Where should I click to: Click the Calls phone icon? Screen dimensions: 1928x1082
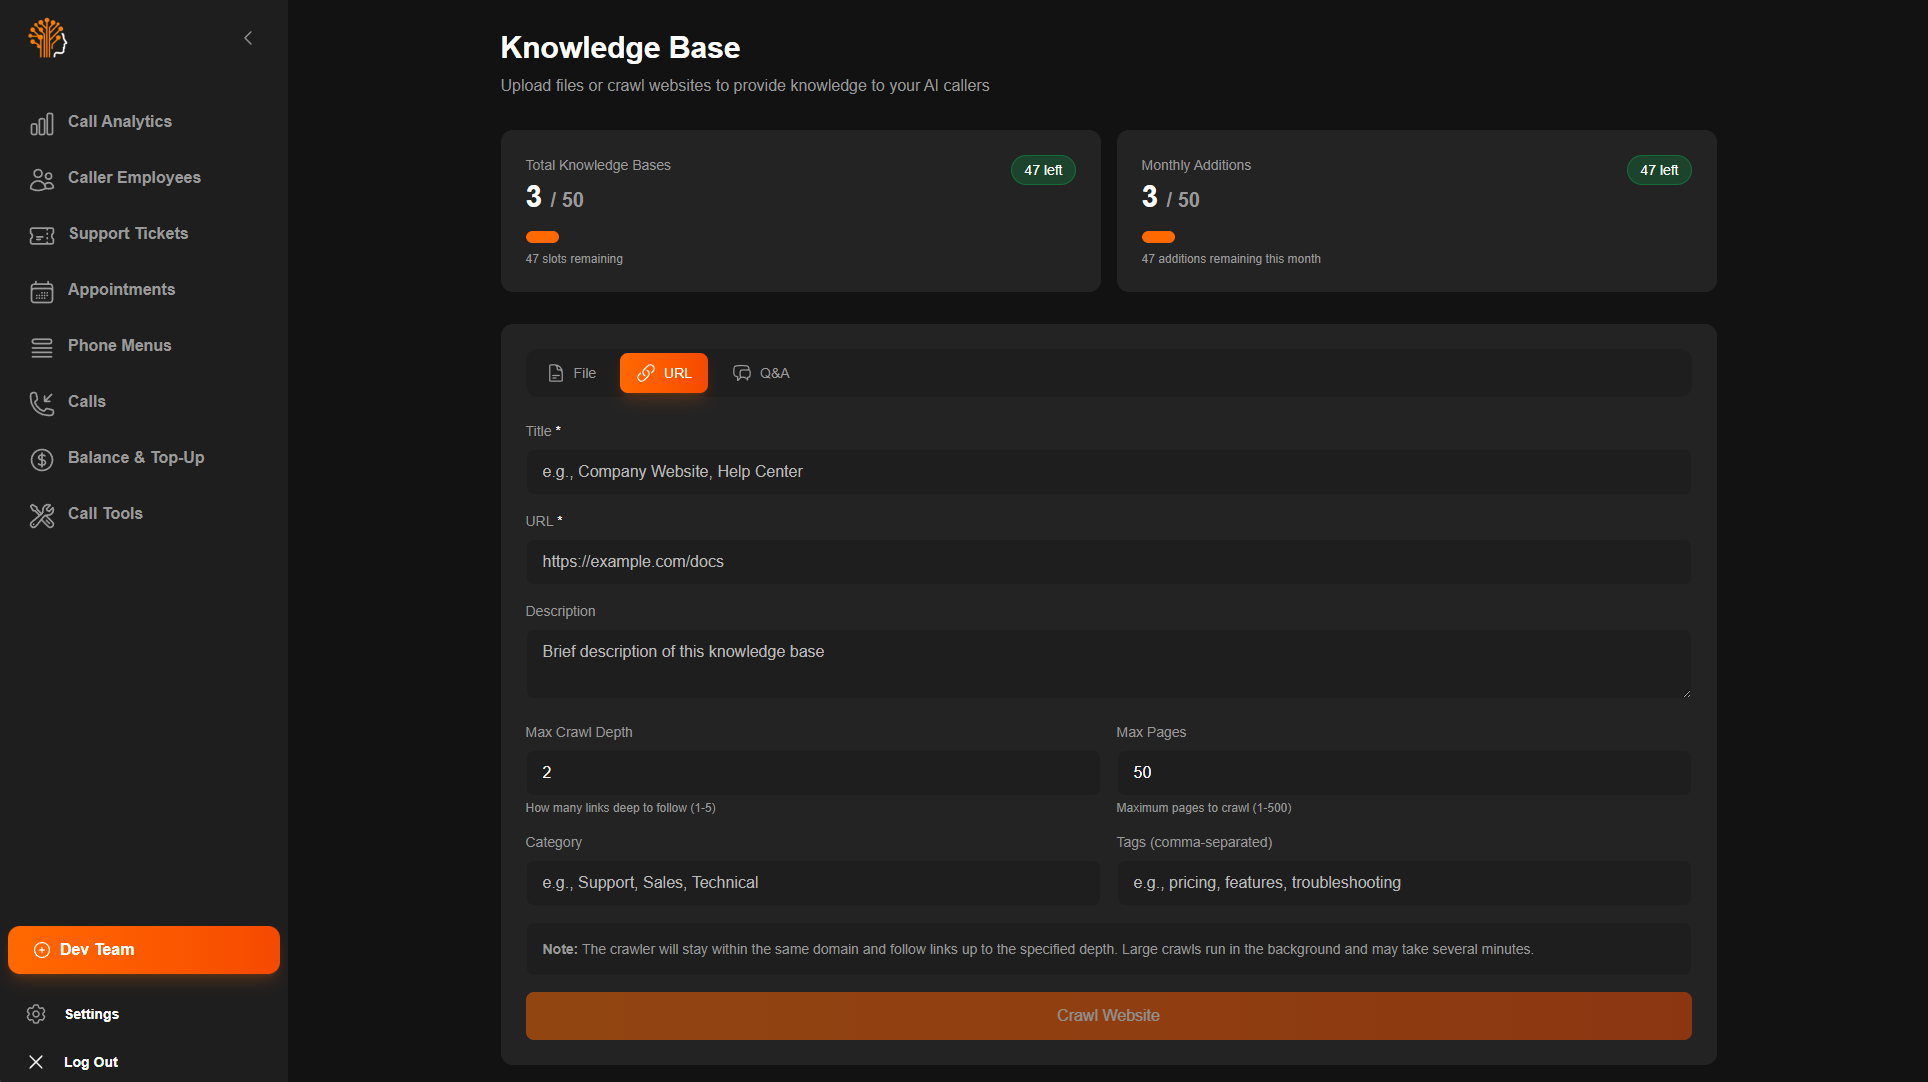pyautogui.click(x=41, y=403)
